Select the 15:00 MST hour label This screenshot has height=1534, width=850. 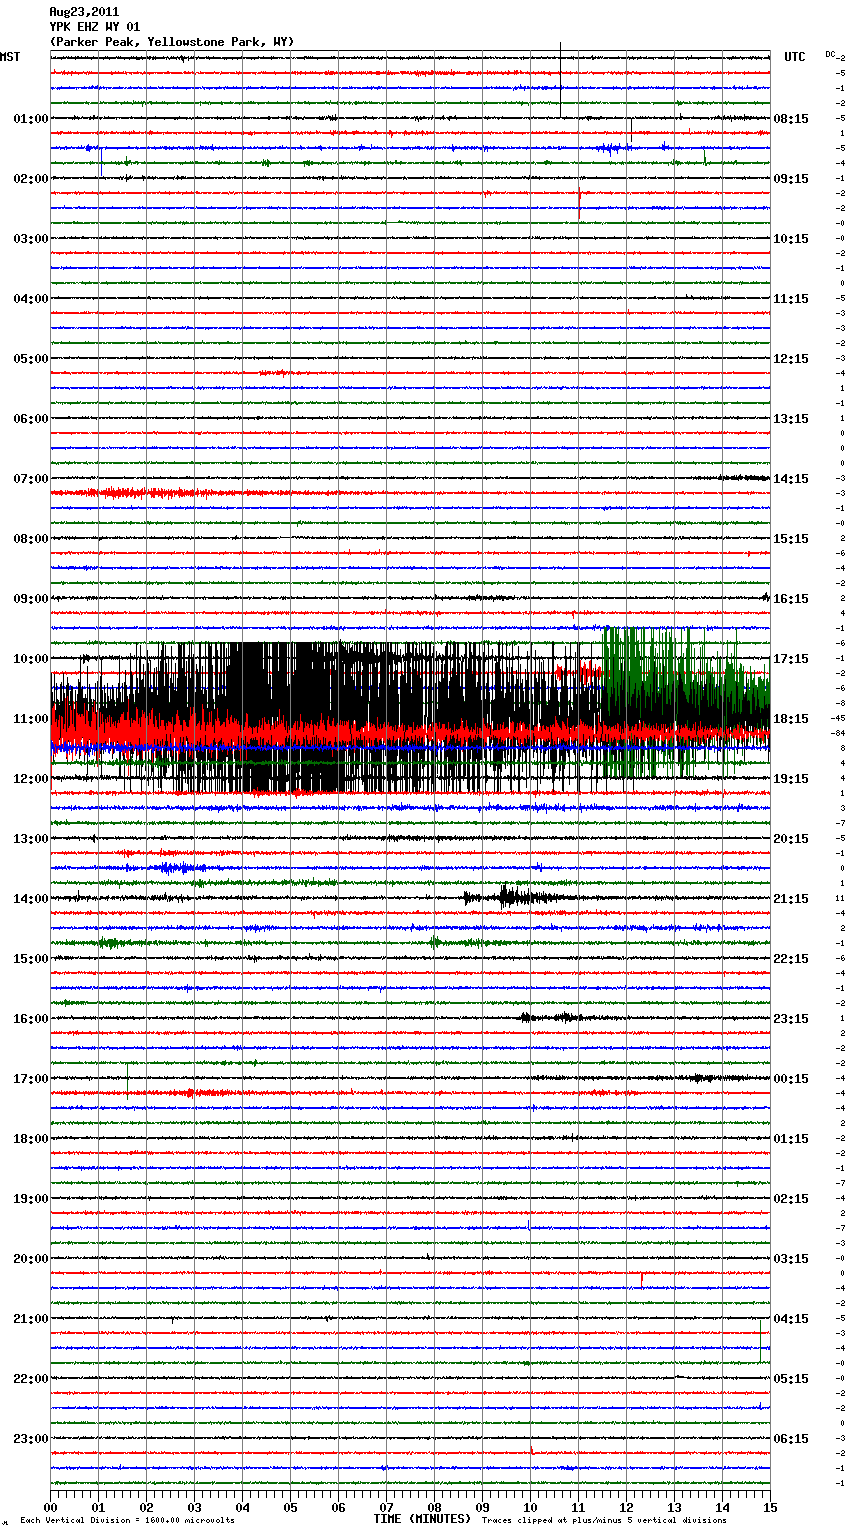(31, 959)
